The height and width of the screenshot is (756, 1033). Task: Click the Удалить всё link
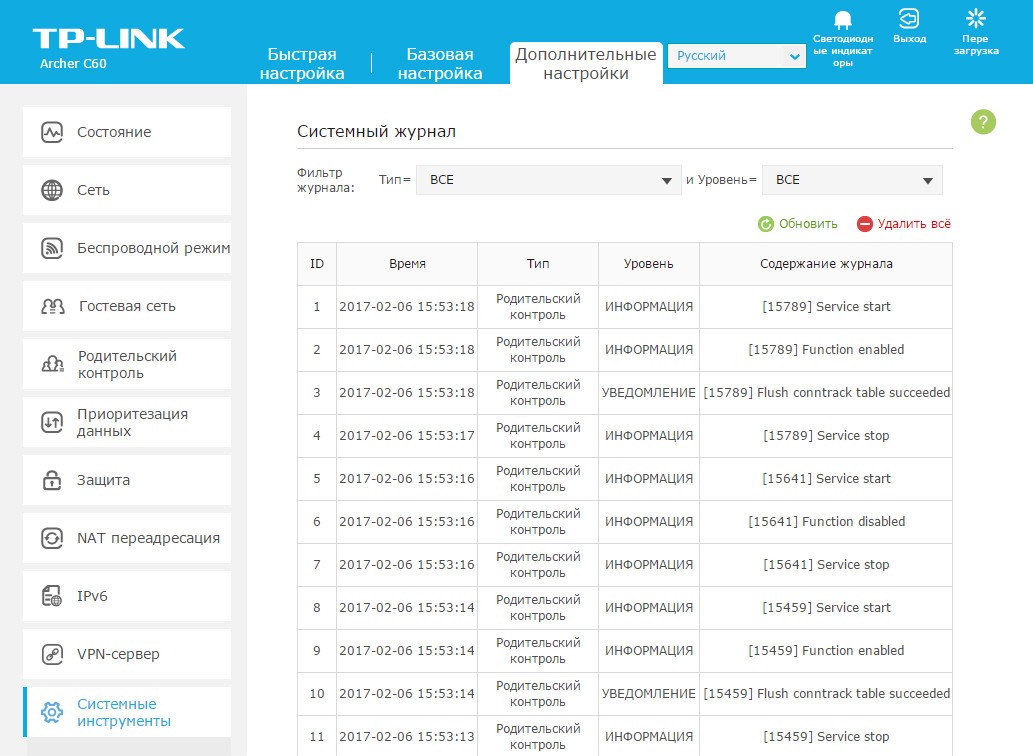pyautogui.click(x=913, y=224)
